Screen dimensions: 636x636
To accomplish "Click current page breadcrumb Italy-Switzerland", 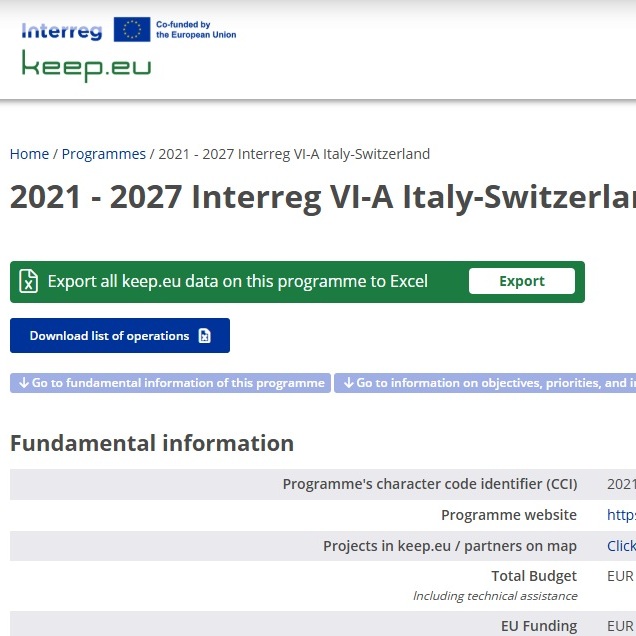I will pyautogui.click(x=294, y=154).
